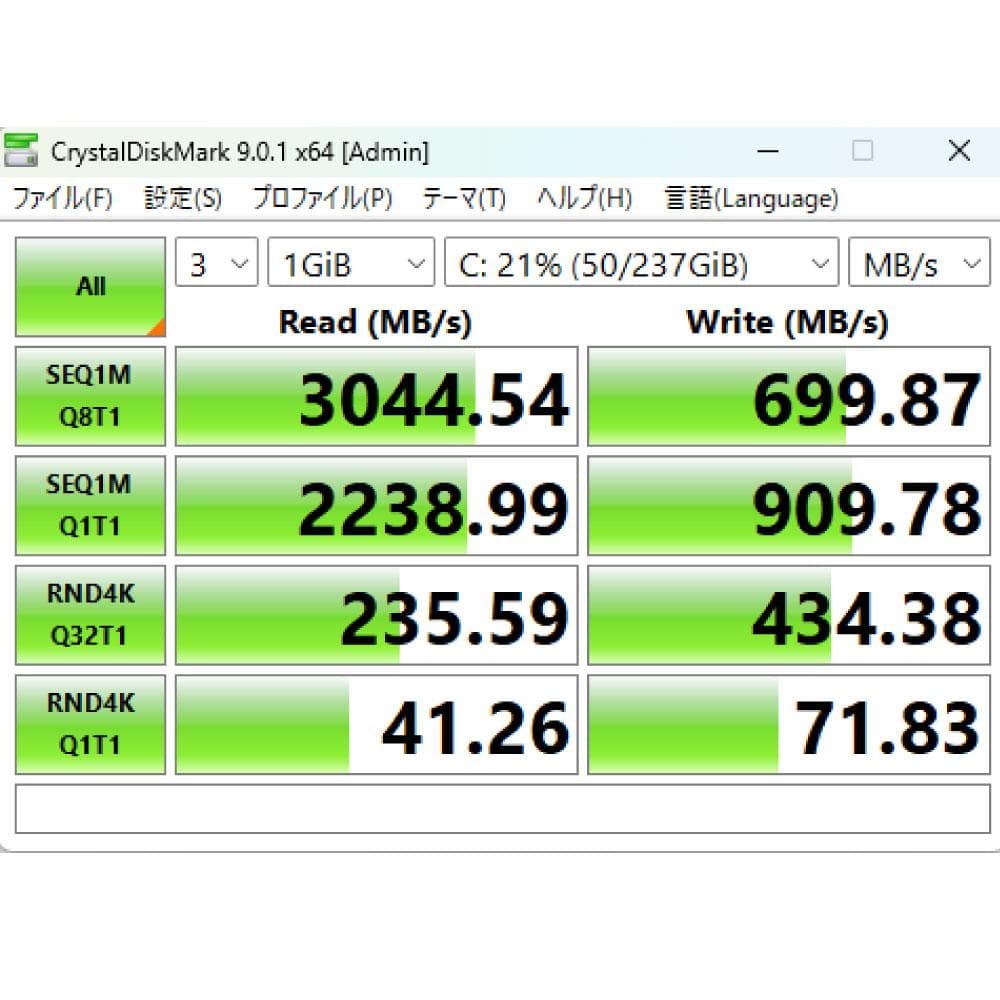Run all benchmarks with All button
The width and height of the screenshot is (1000, 1000).
(90, 286)
